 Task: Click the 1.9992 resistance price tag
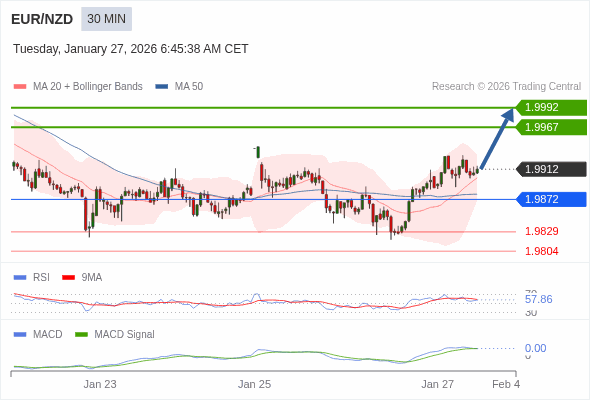pyautogui.click(x=551, y=108)
